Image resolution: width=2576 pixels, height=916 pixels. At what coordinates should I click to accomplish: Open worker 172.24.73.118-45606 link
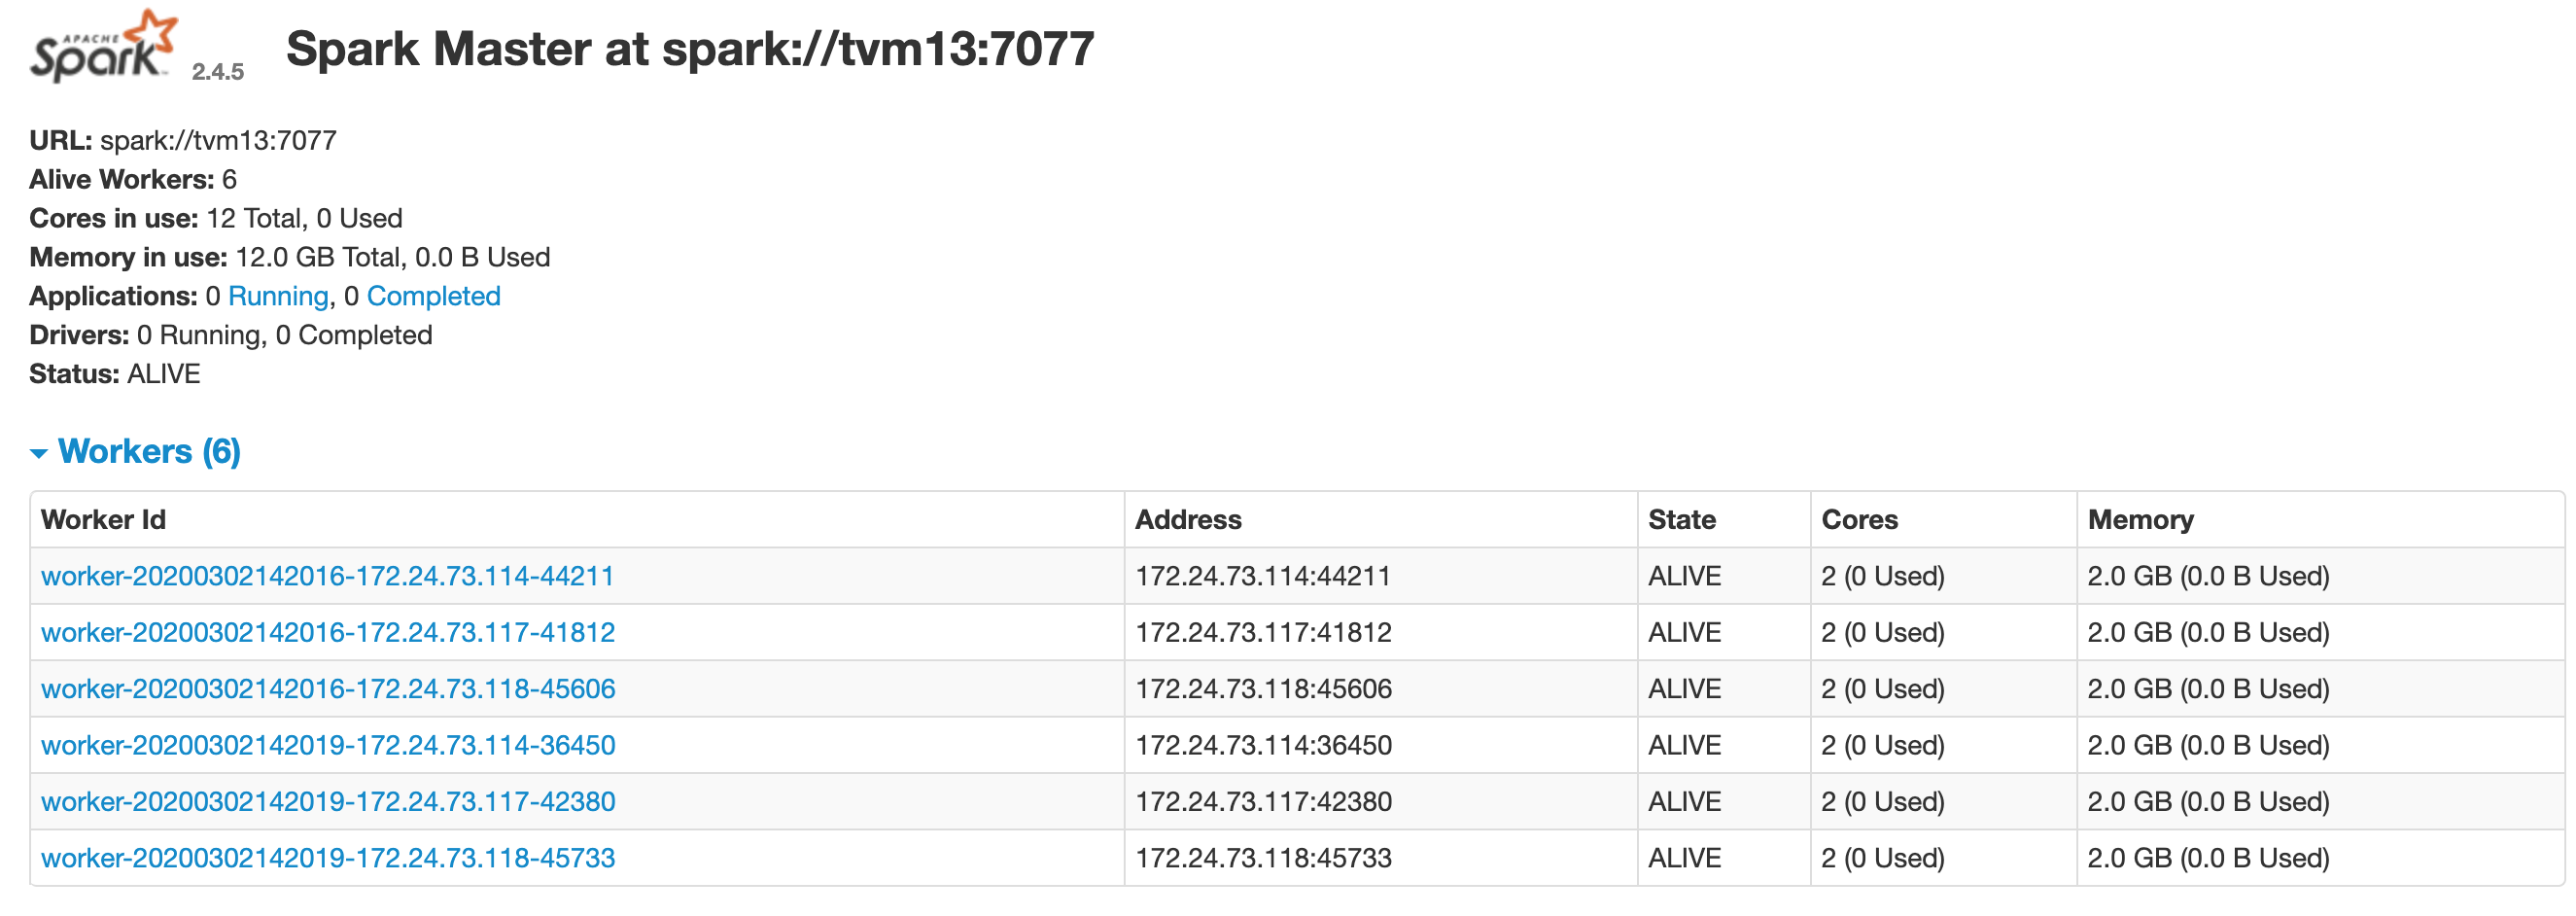327,689
